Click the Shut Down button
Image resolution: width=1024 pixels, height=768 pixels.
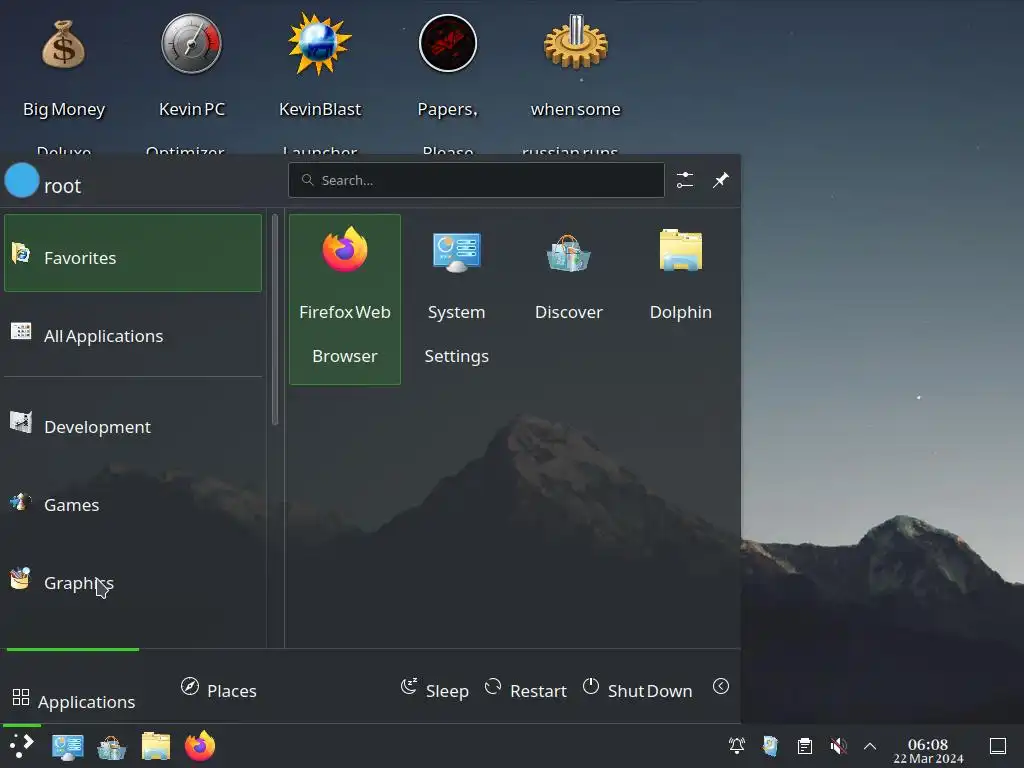(637, 690)
